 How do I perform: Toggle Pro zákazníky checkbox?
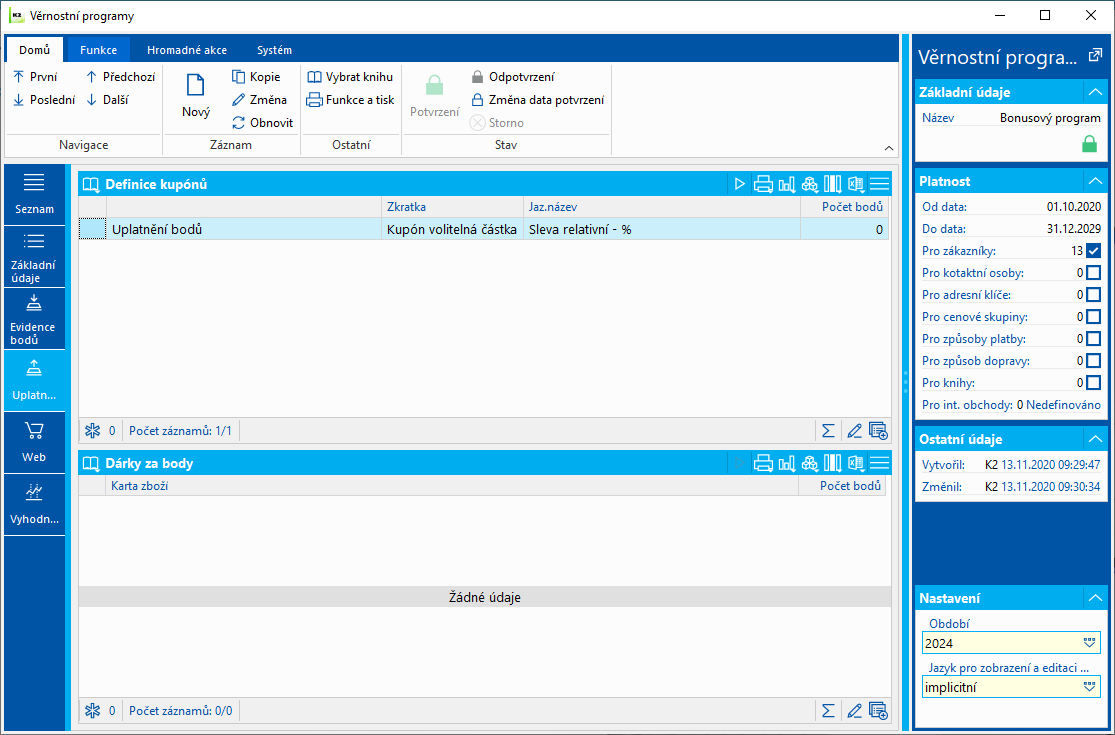(1094, 251)
